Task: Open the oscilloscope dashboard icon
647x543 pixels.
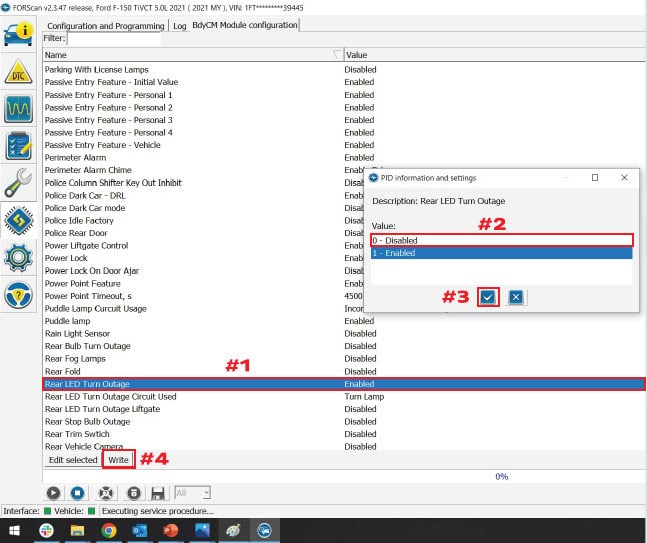Action: pos(18,109)
